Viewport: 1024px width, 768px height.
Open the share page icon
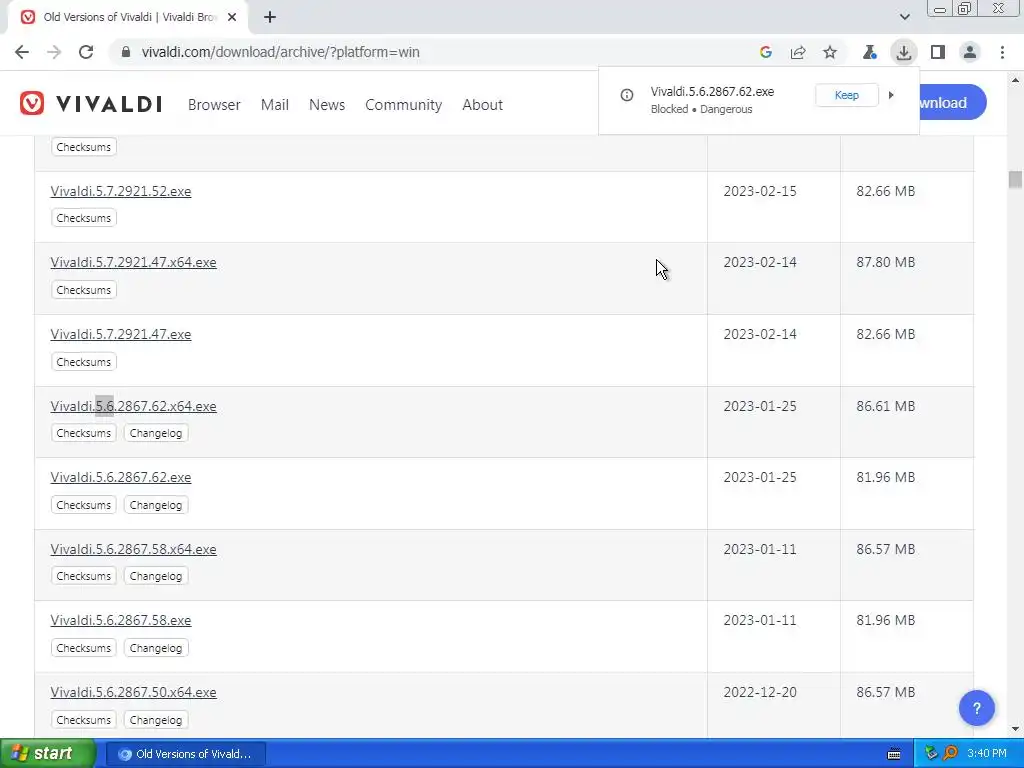pos(798,52)
